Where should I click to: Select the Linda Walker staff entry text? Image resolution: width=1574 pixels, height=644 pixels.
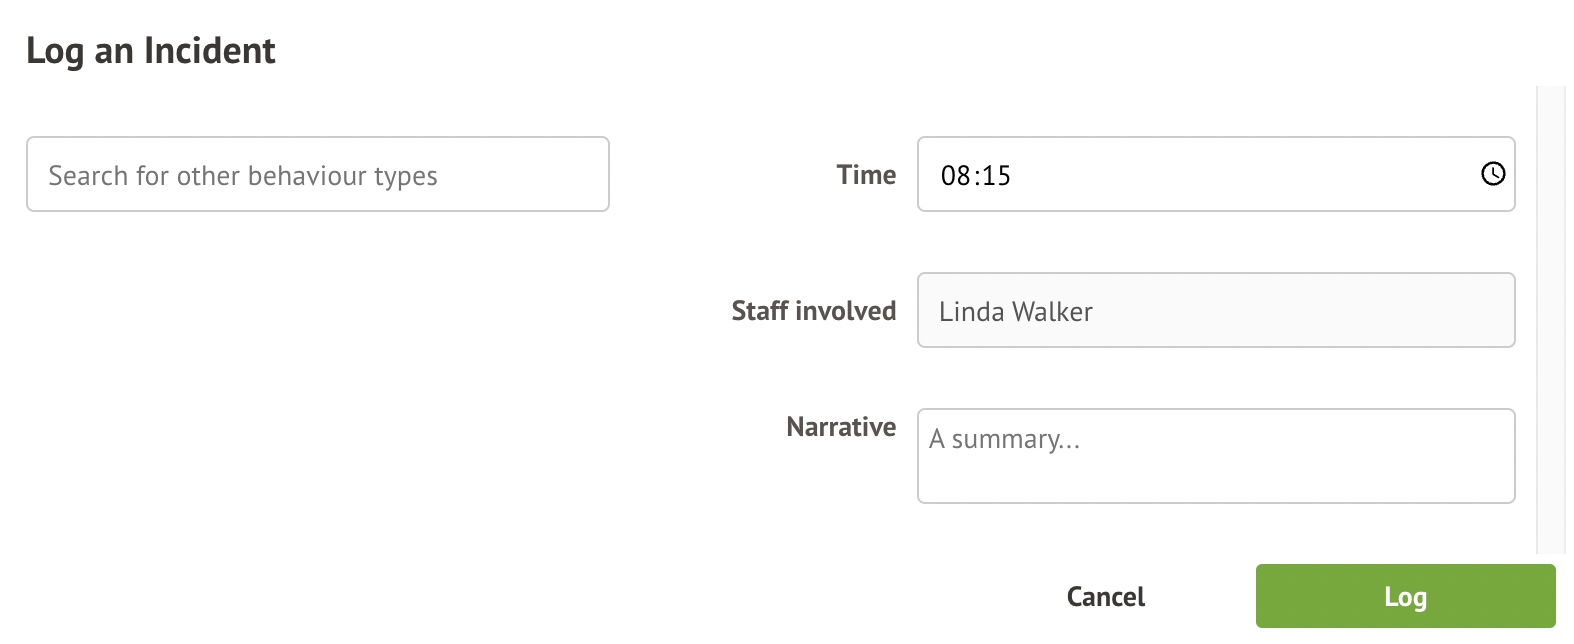pyautogui.click(x=1015, y=312)
